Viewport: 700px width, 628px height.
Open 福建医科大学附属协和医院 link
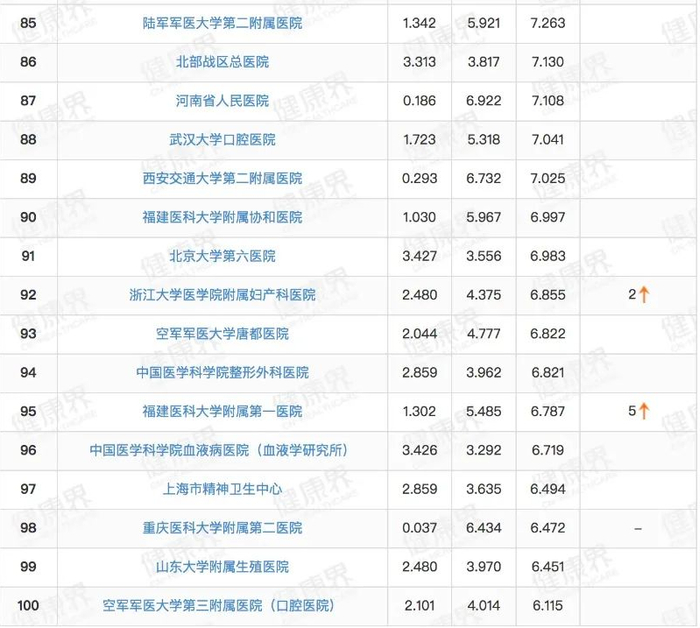(222, 217)
